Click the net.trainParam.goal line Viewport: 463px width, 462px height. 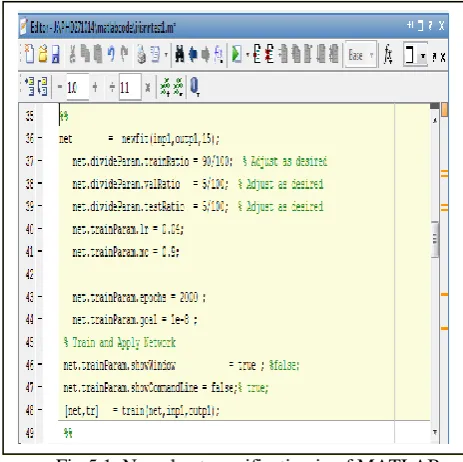pyautogui.click(x=135, y=320)
